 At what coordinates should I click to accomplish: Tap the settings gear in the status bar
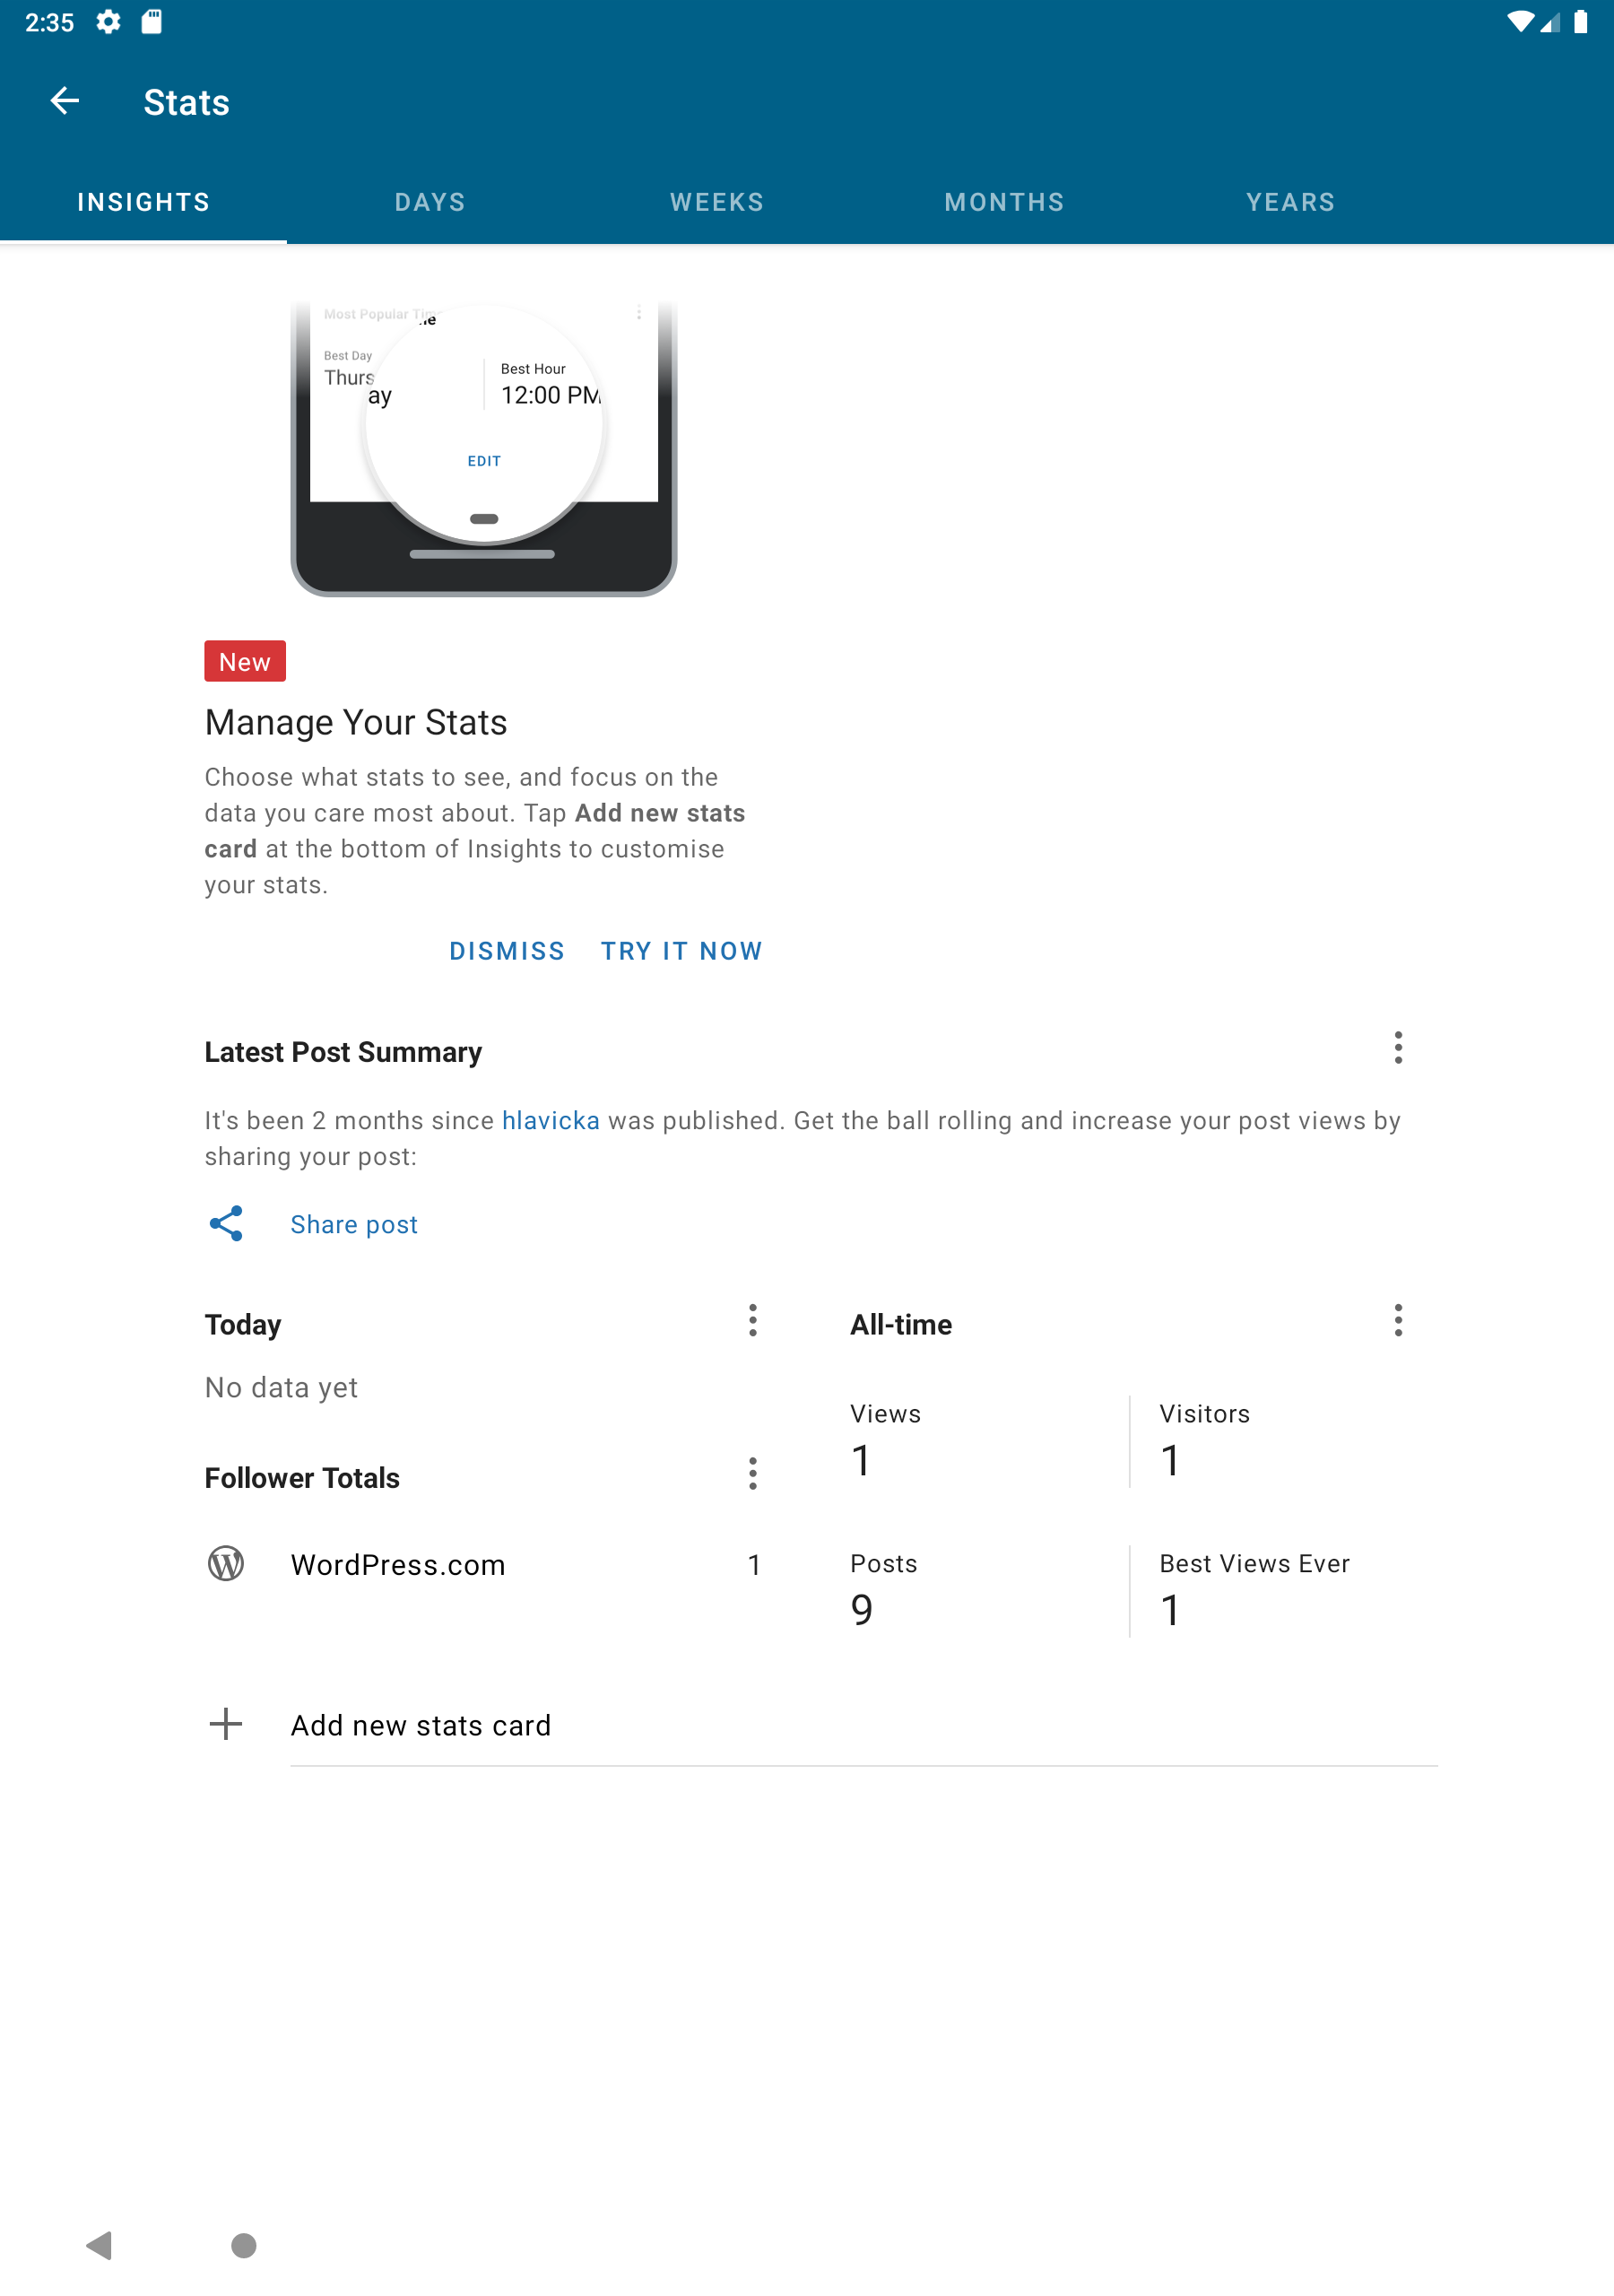tap(108, 22)
